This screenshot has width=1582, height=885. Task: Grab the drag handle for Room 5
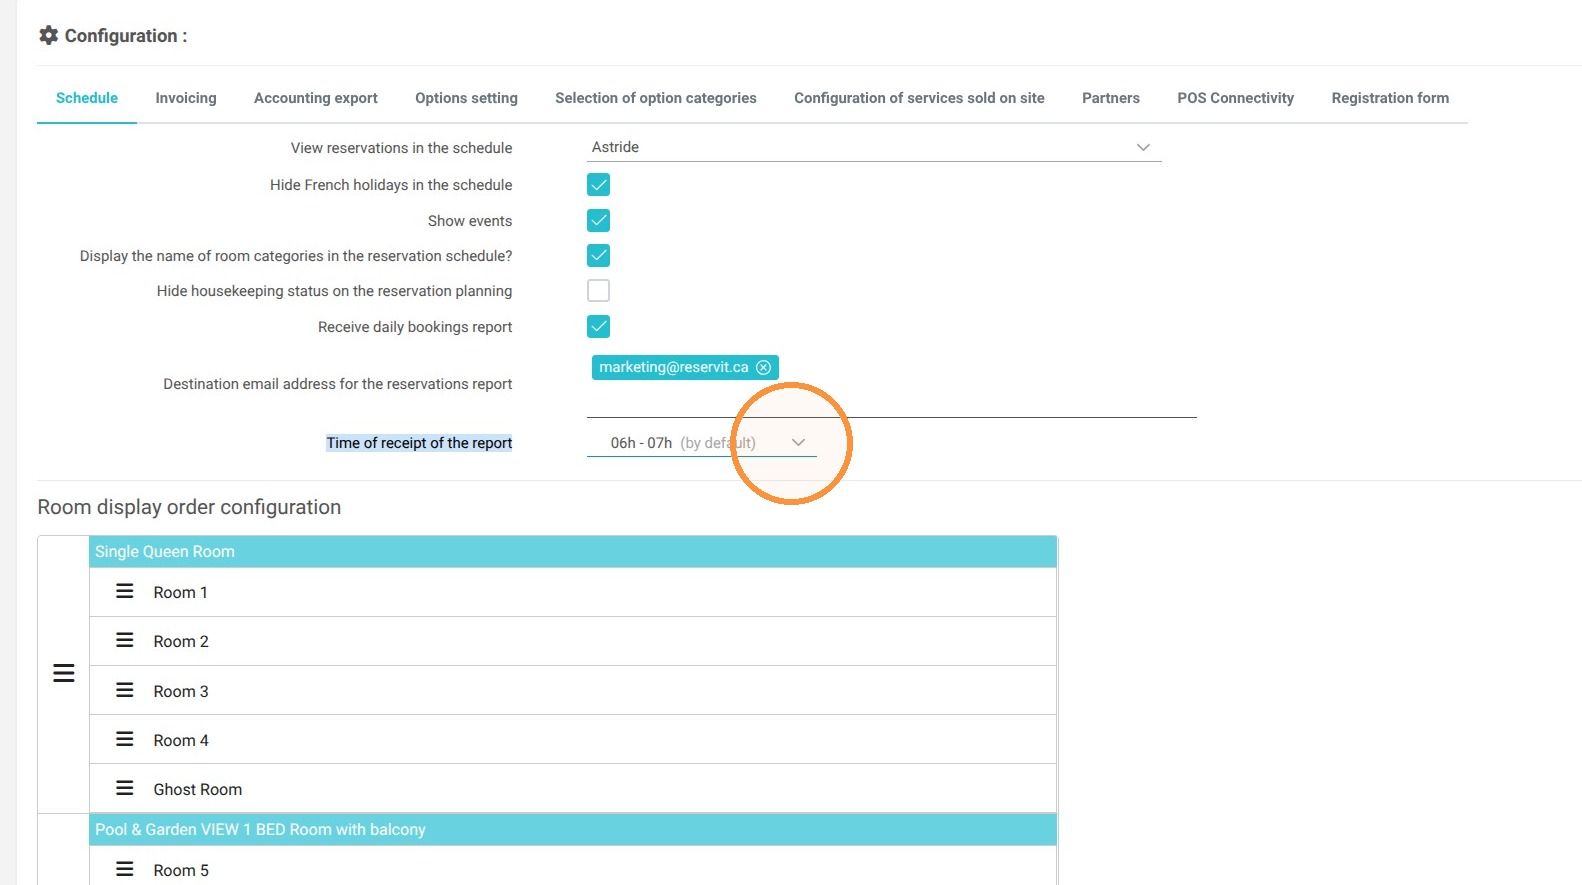click(x=125, y=869)
